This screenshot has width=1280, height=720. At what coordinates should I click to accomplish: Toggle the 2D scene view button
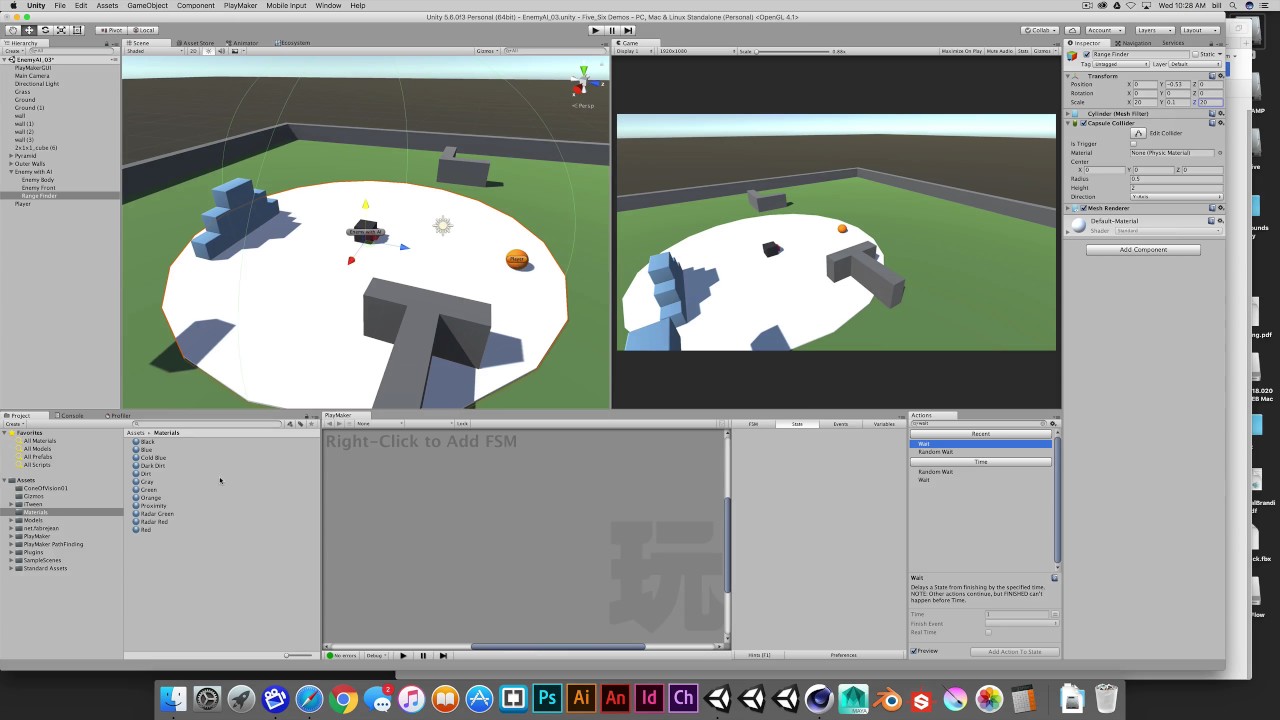tap(194, 51)
